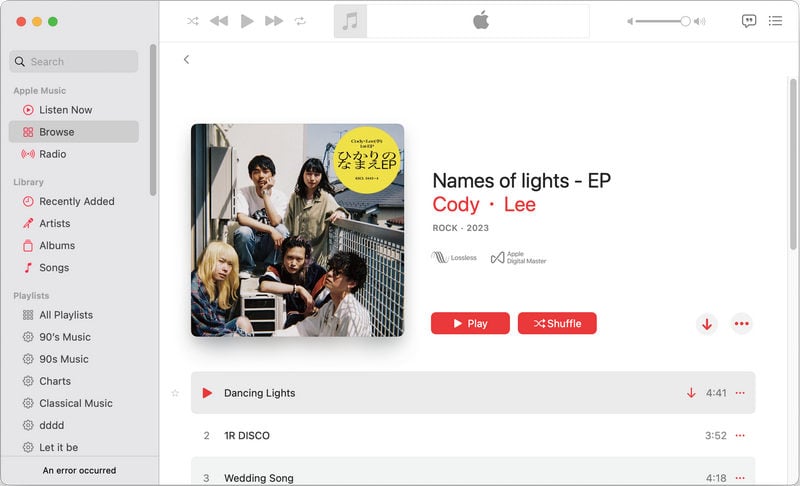This screenshot has height=486, width=800.
Task: Open more options for Dancing Lights track
Action: [740, 393]
